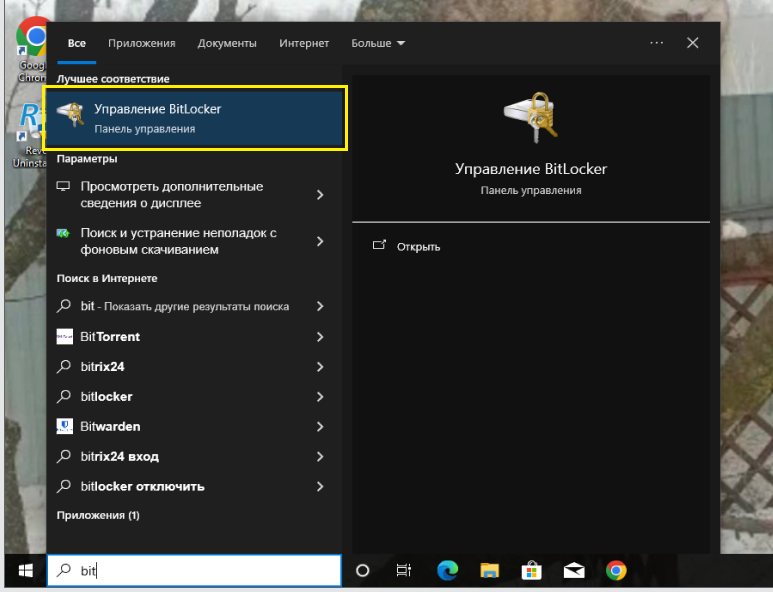The height and width of the screenshot is (592, 773).
Task: Expand arrow for background download troubleshooting
Action: pos(320,241)
